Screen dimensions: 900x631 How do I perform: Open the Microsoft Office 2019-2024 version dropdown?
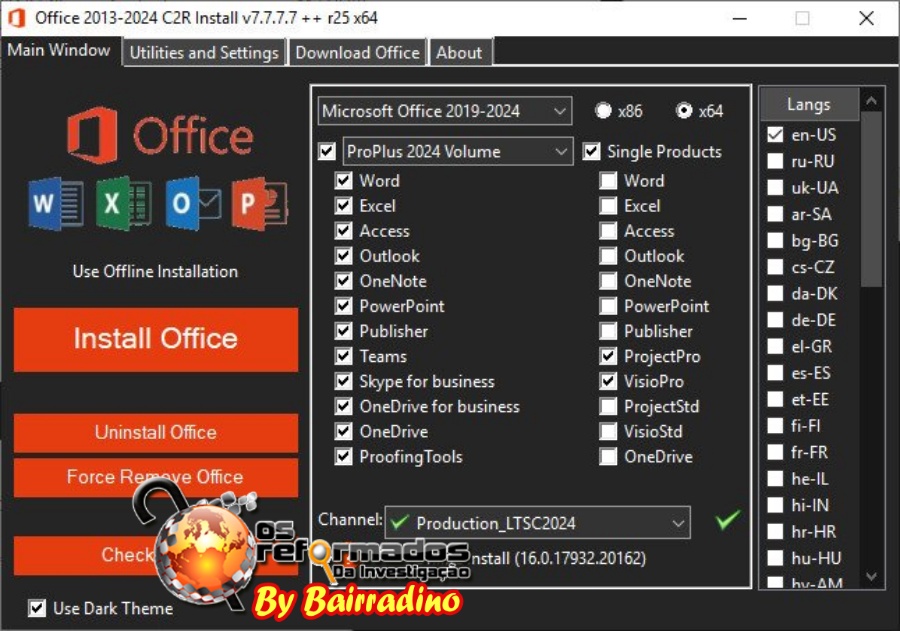(x=445, y=111)
